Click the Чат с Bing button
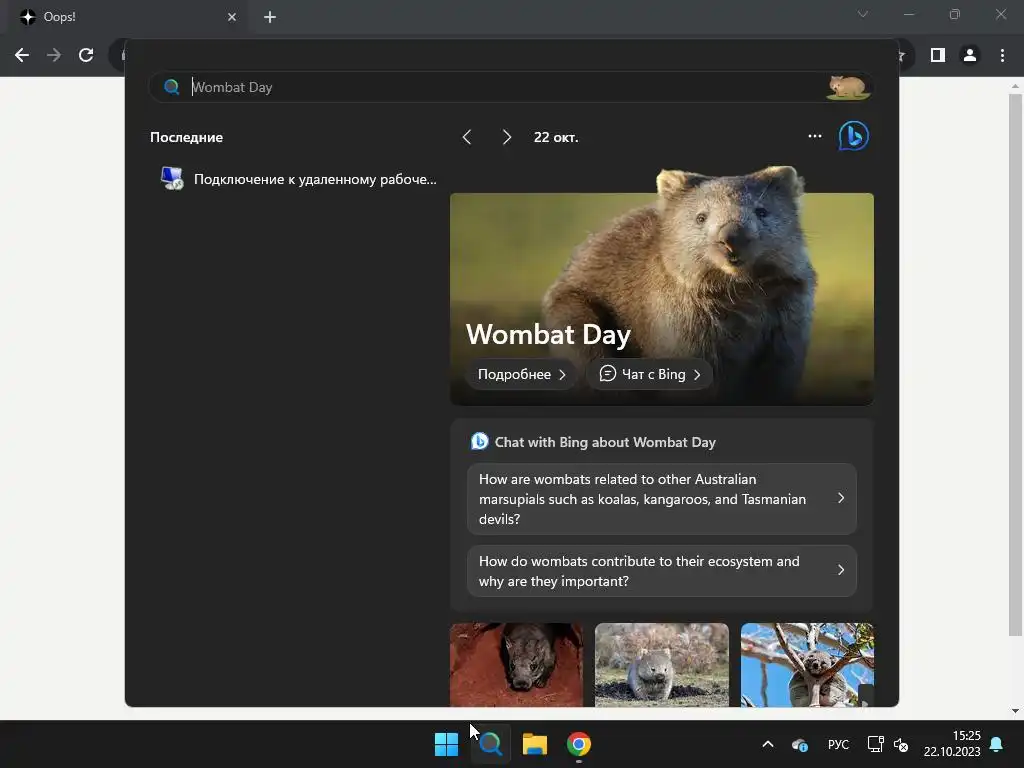Screen dimensions: 1024x768 [x=650, y=374]
